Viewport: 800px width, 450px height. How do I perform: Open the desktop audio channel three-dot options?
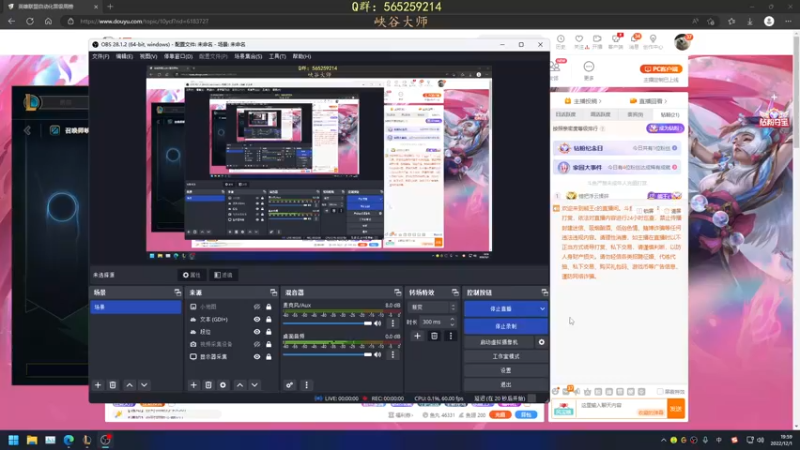point(393,355)
